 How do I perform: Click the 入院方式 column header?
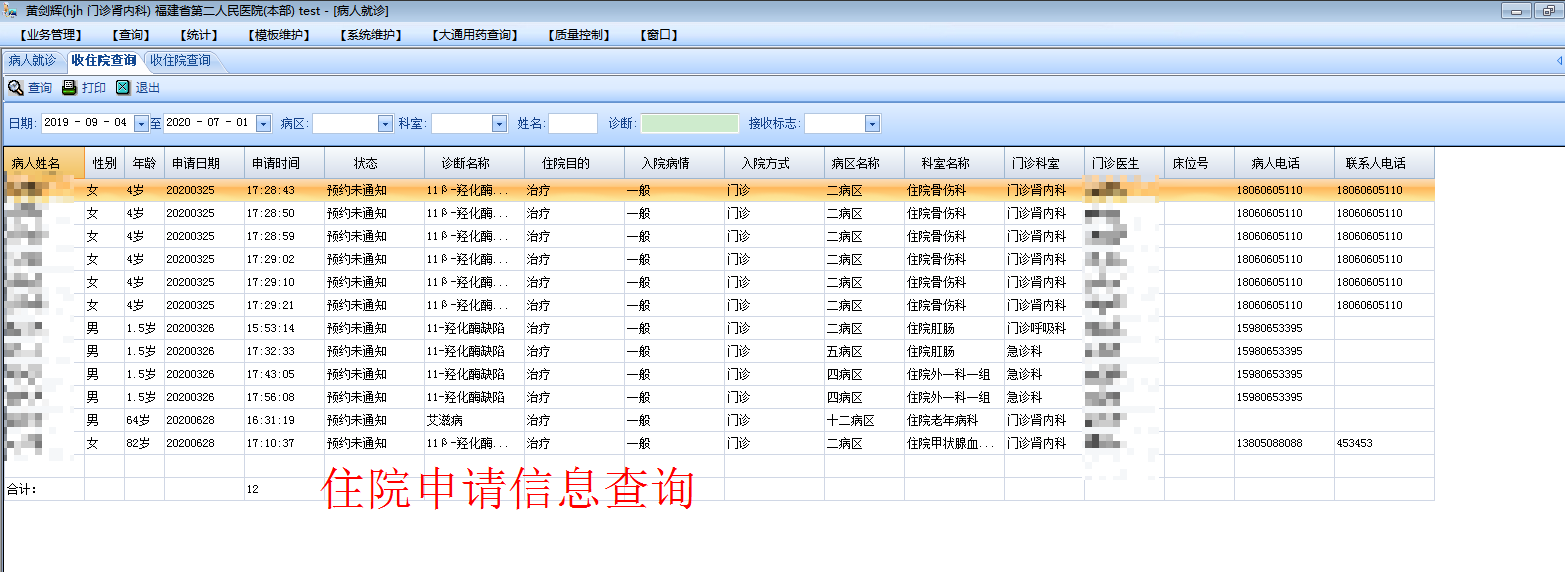[x=774, y=163]
